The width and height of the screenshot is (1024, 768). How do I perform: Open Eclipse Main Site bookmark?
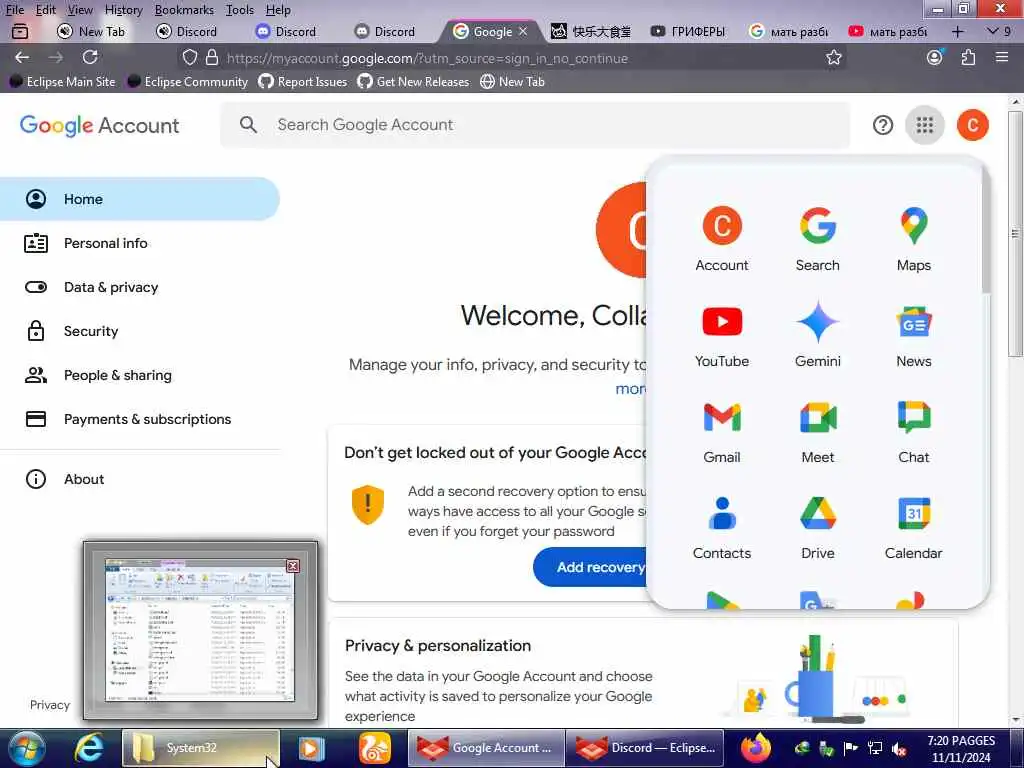coord(63,82)
